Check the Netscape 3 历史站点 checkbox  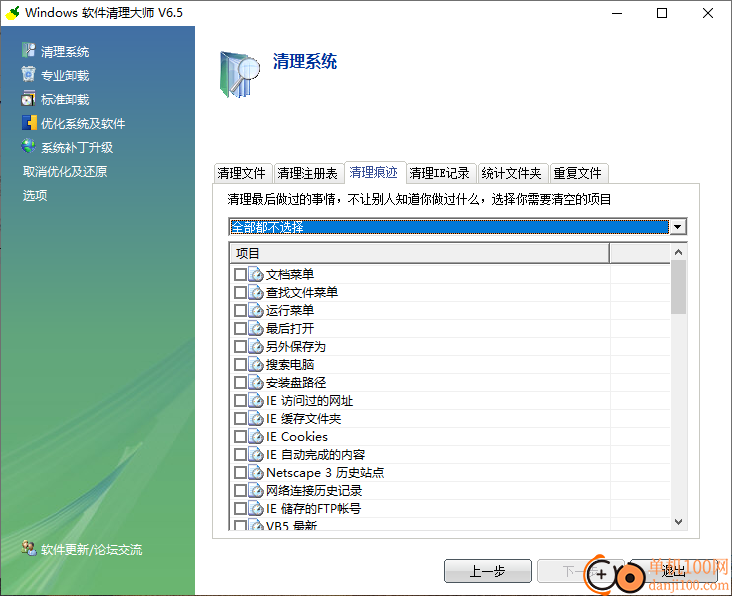240,473
